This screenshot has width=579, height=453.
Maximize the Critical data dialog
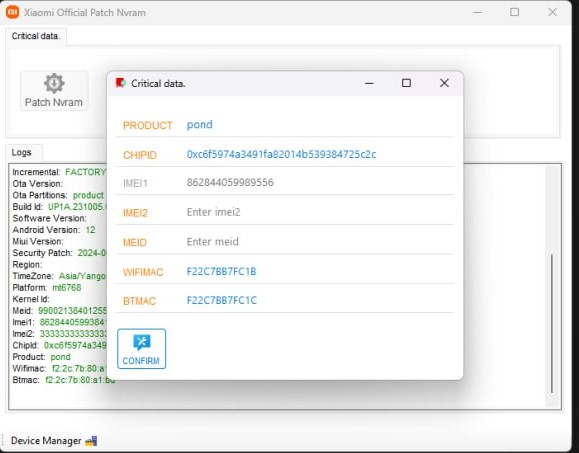coord(406,83)
